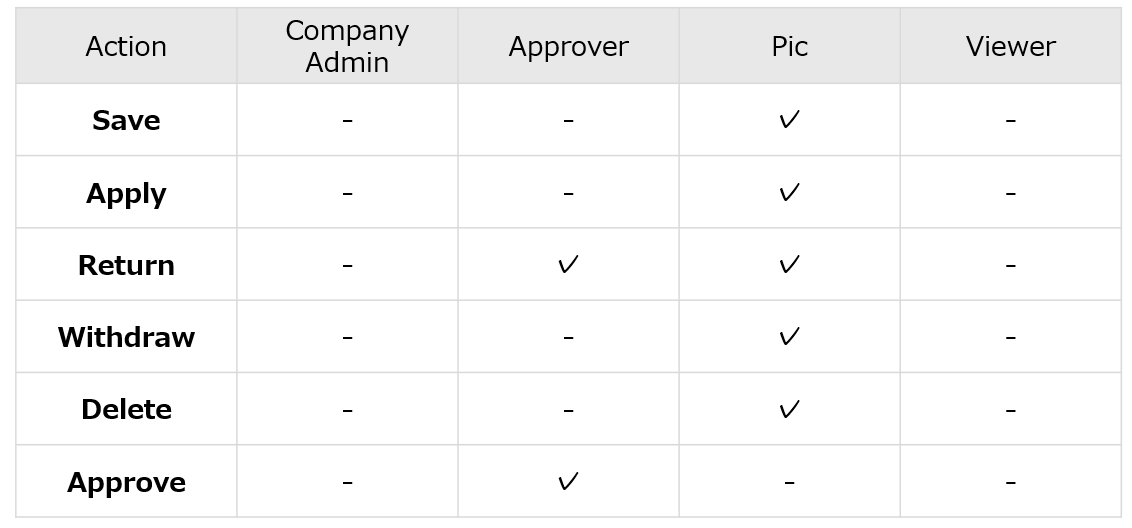The image size is (1132, 528).
Task: Select the Pic column header
Action: pos(789,47)
